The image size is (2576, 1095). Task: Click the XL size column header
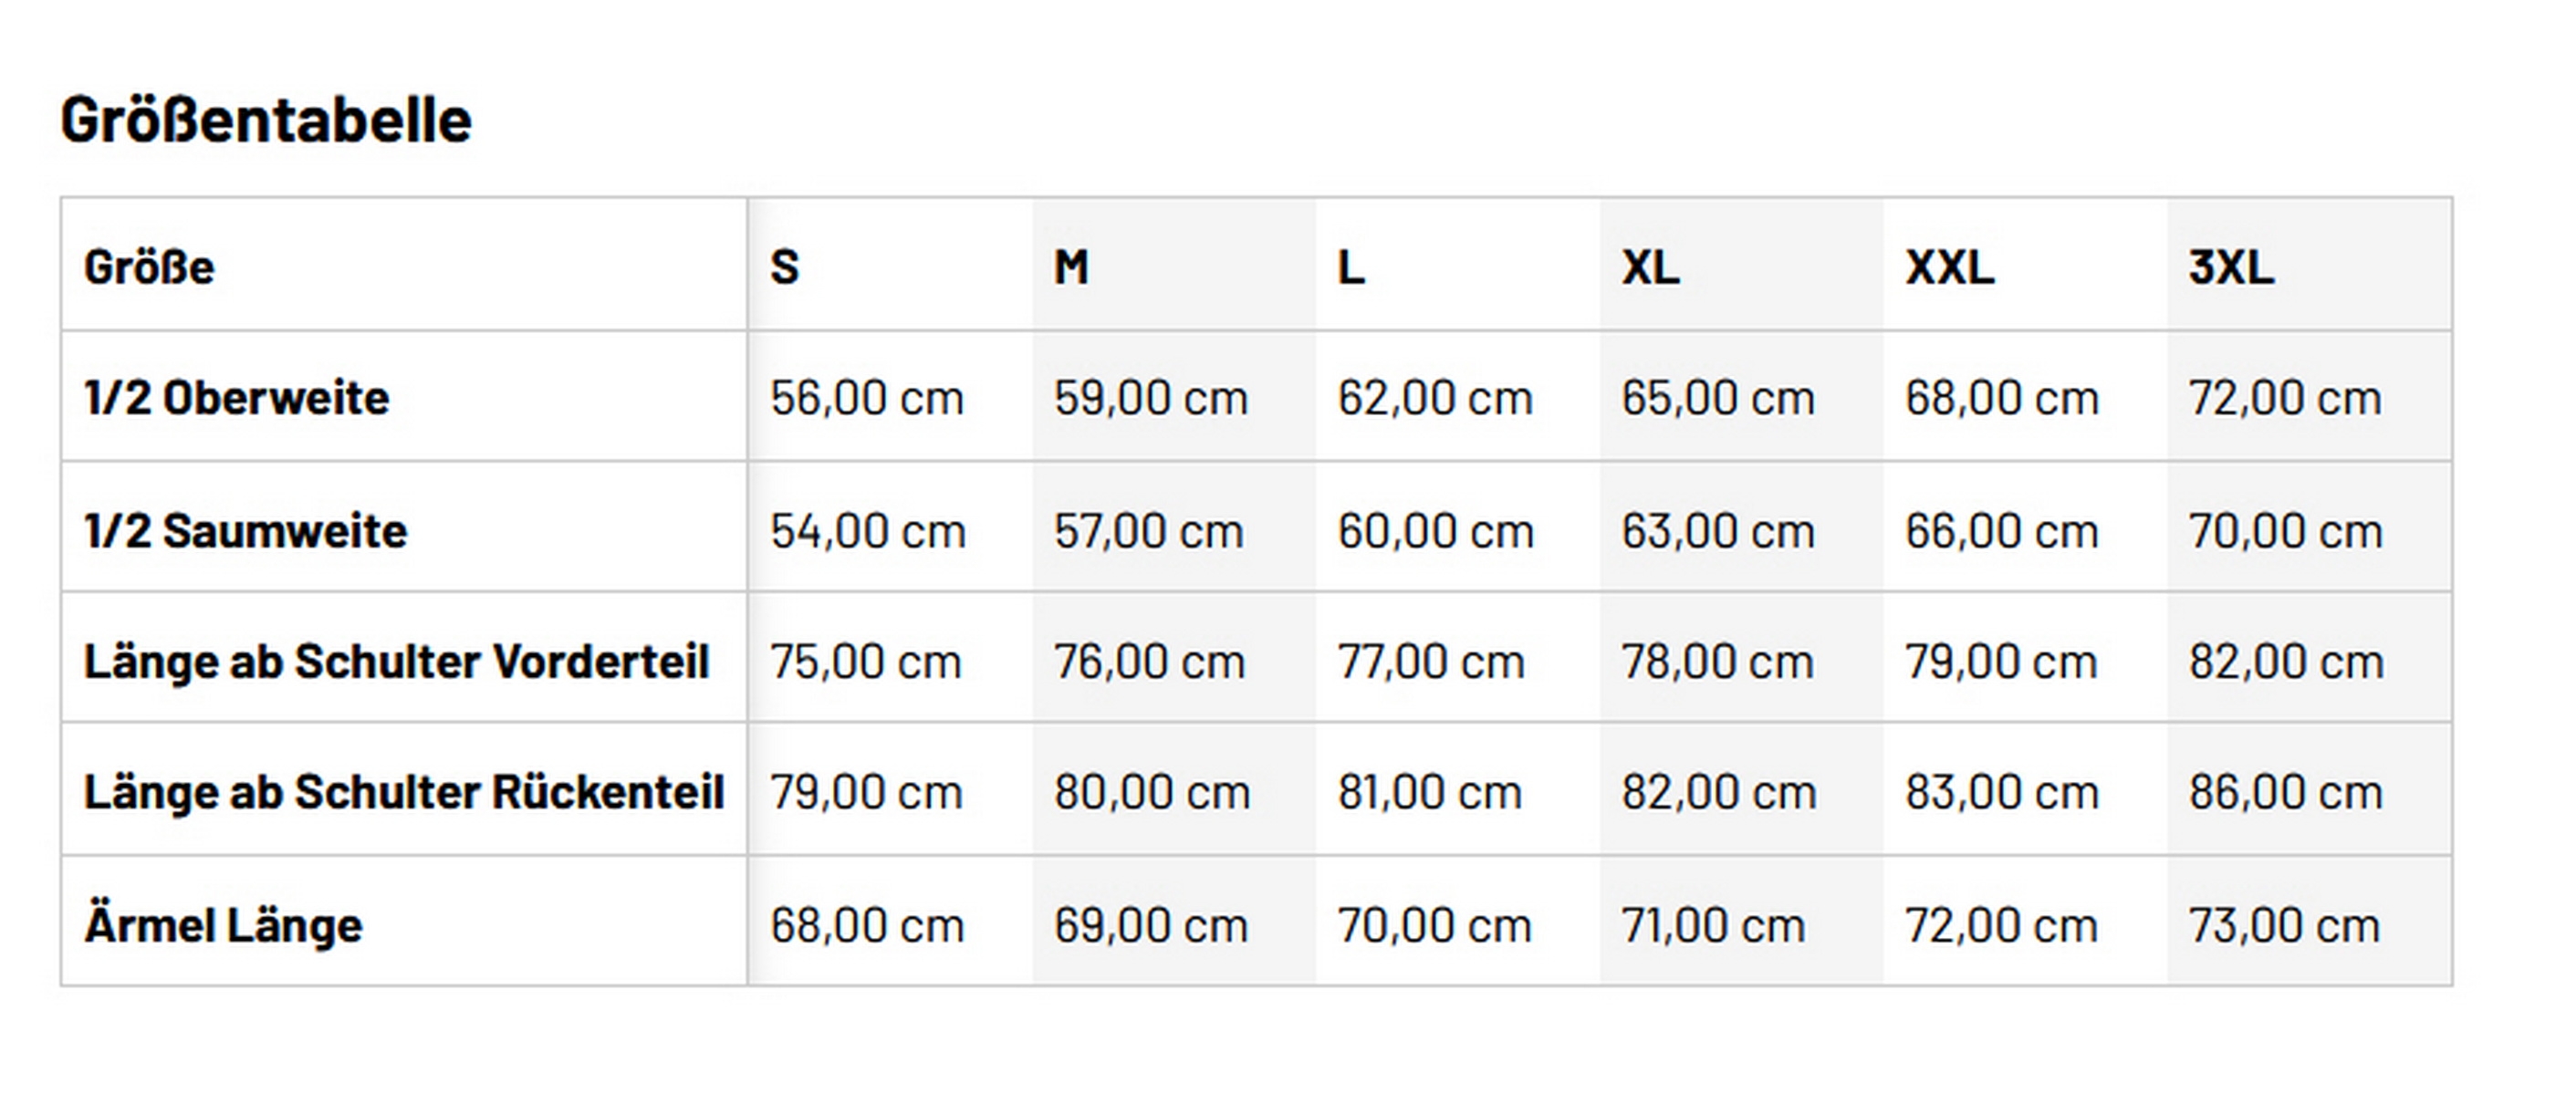[1650, 267]
